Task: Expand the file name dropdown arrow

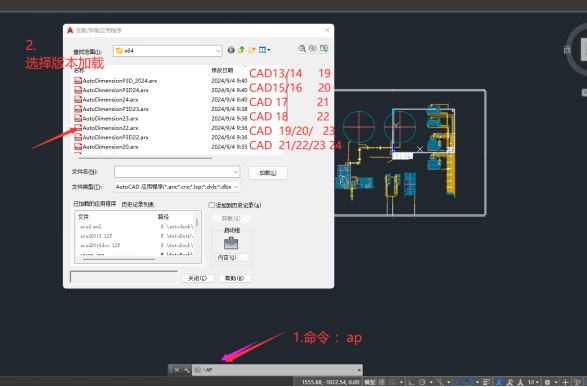Action: 236,172
